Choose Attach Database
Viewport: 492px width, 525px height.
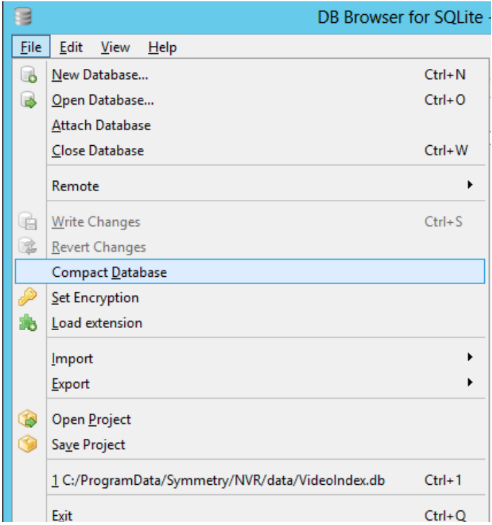[x=250, y=125]
